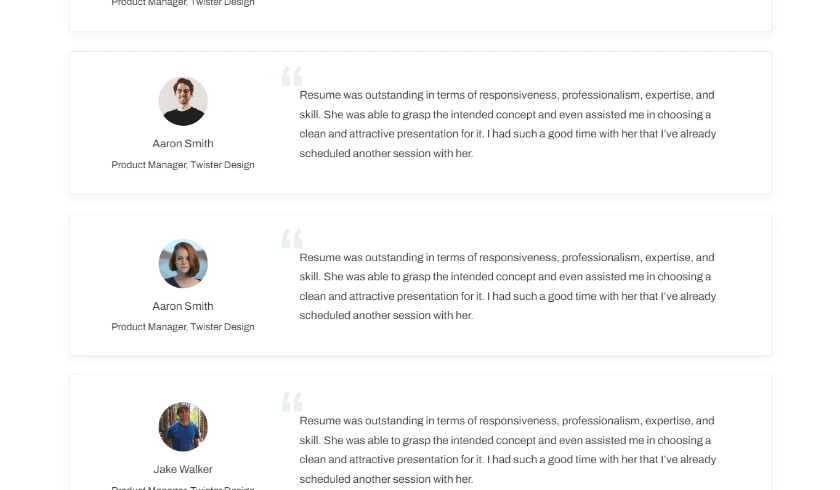Click job title under bearded man's Aaron Smith
The image size is (840, 490).
click(x=183, y=165)
